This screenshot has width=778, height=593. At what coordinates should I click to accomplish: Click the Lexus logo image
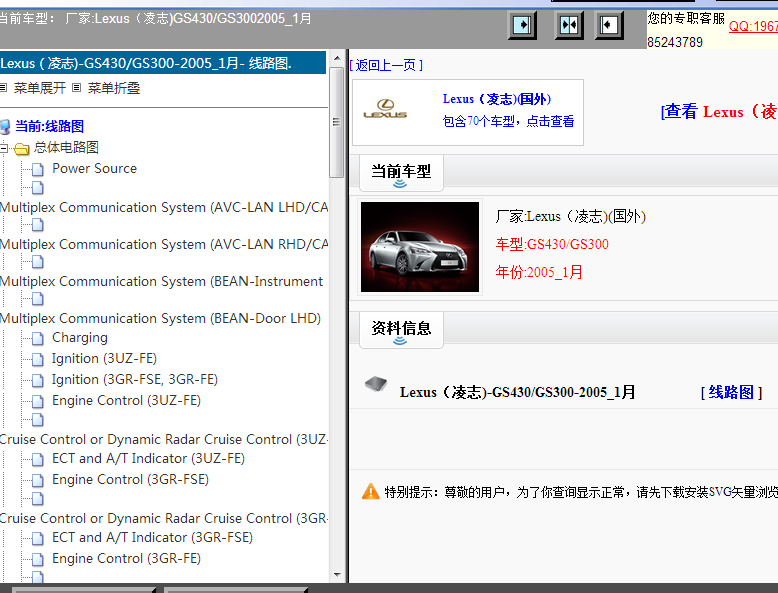click(385, 109)
